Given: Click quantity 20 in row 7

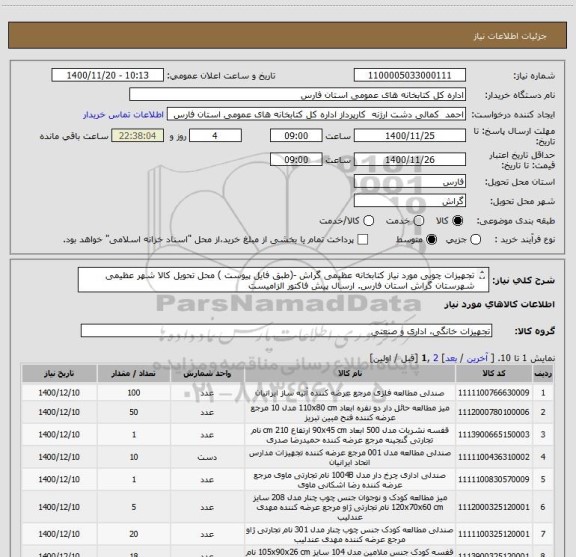Looking at the screenshot, I should [x=134, y=534].
